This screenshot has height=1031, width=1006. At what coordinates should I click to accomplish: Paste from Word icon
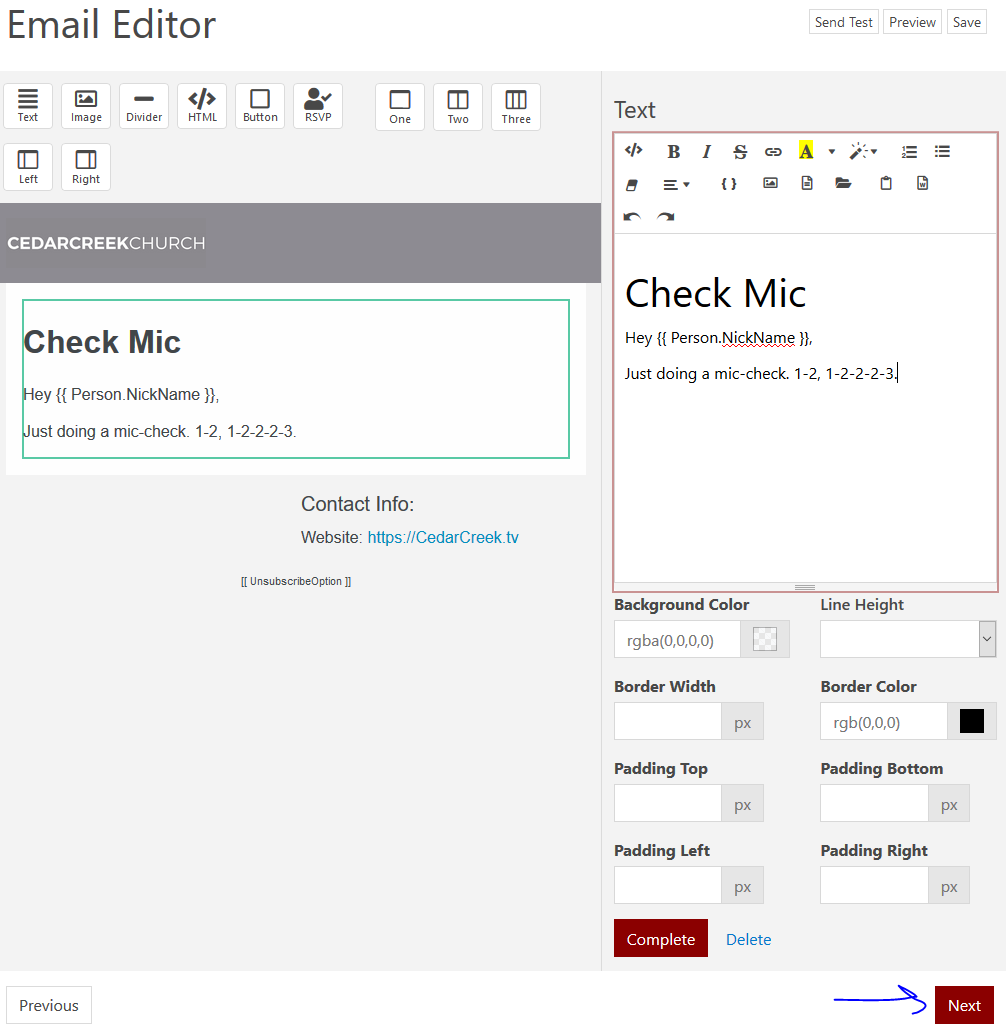pyautogui.click(x=922, y=183)
